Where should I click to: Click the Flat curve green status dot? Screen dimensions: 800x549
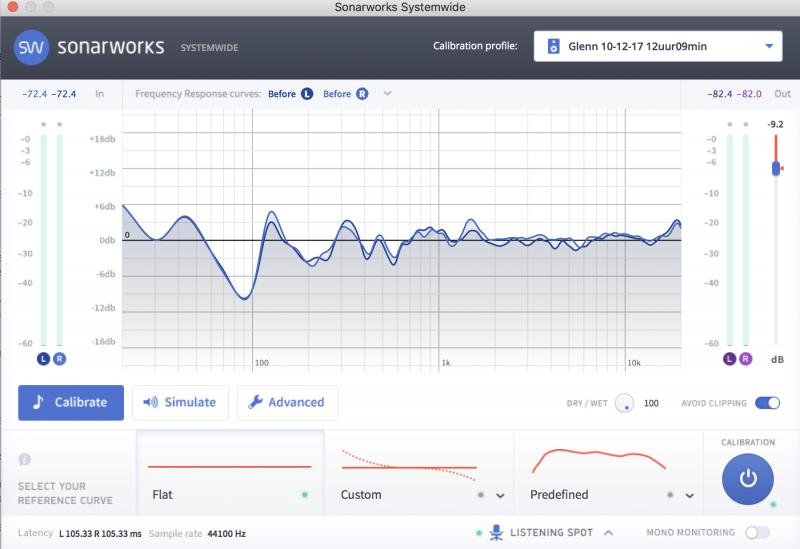point(305,494)
